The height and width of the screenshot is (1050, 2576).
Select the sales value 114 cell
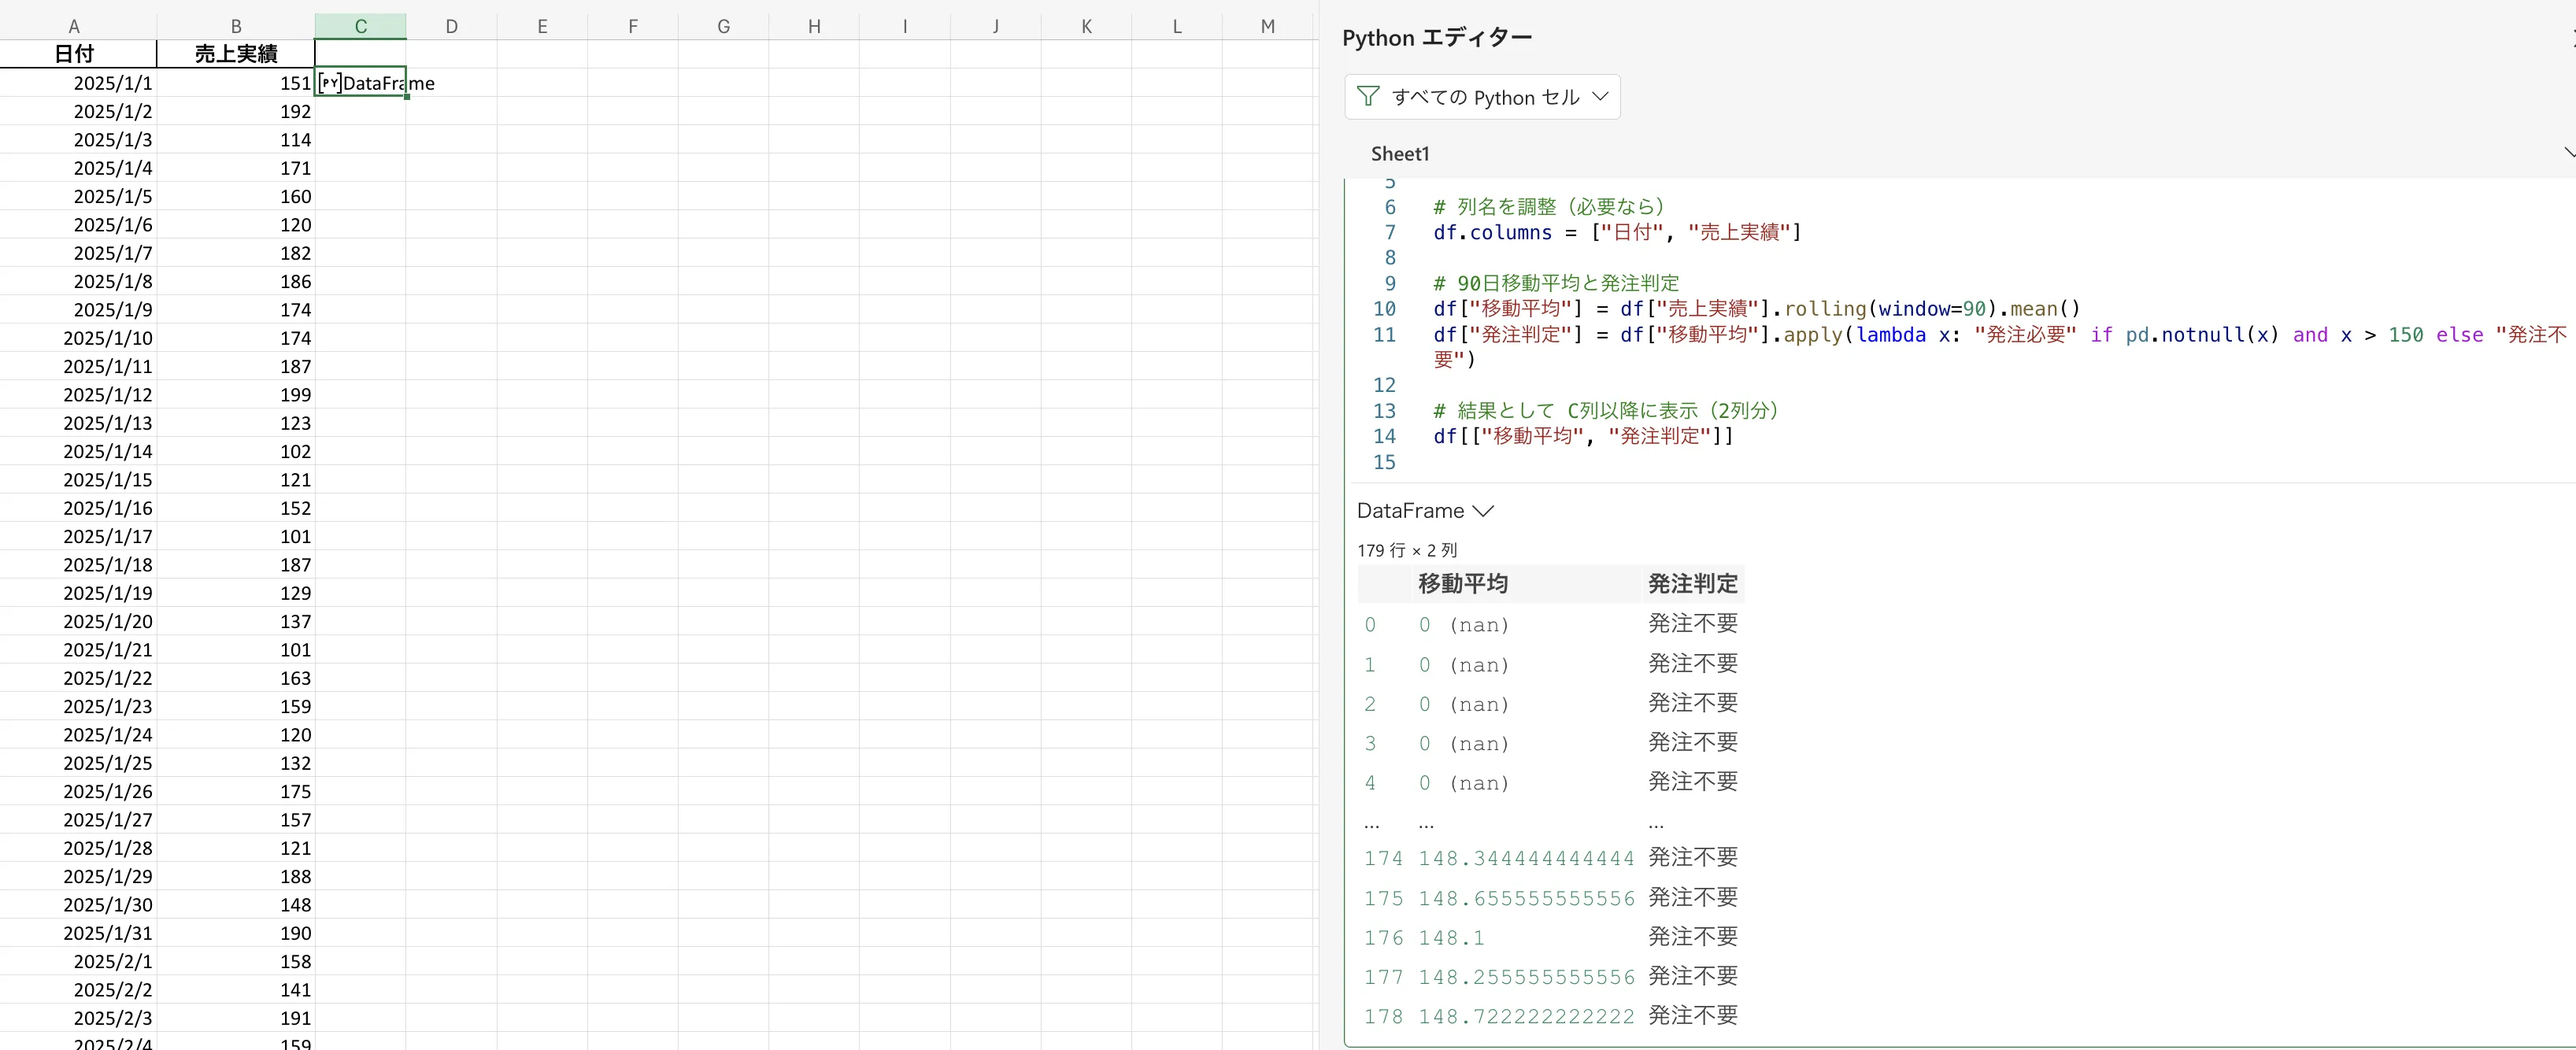[x=236, y=140]
